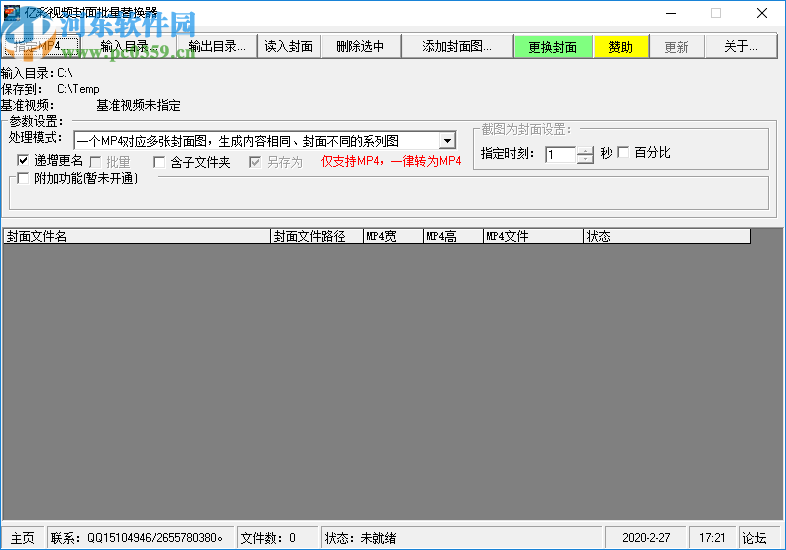The image size is (786, 550).
Task: Click the 指定时刻 seconds input field
Action: [561, 154]
